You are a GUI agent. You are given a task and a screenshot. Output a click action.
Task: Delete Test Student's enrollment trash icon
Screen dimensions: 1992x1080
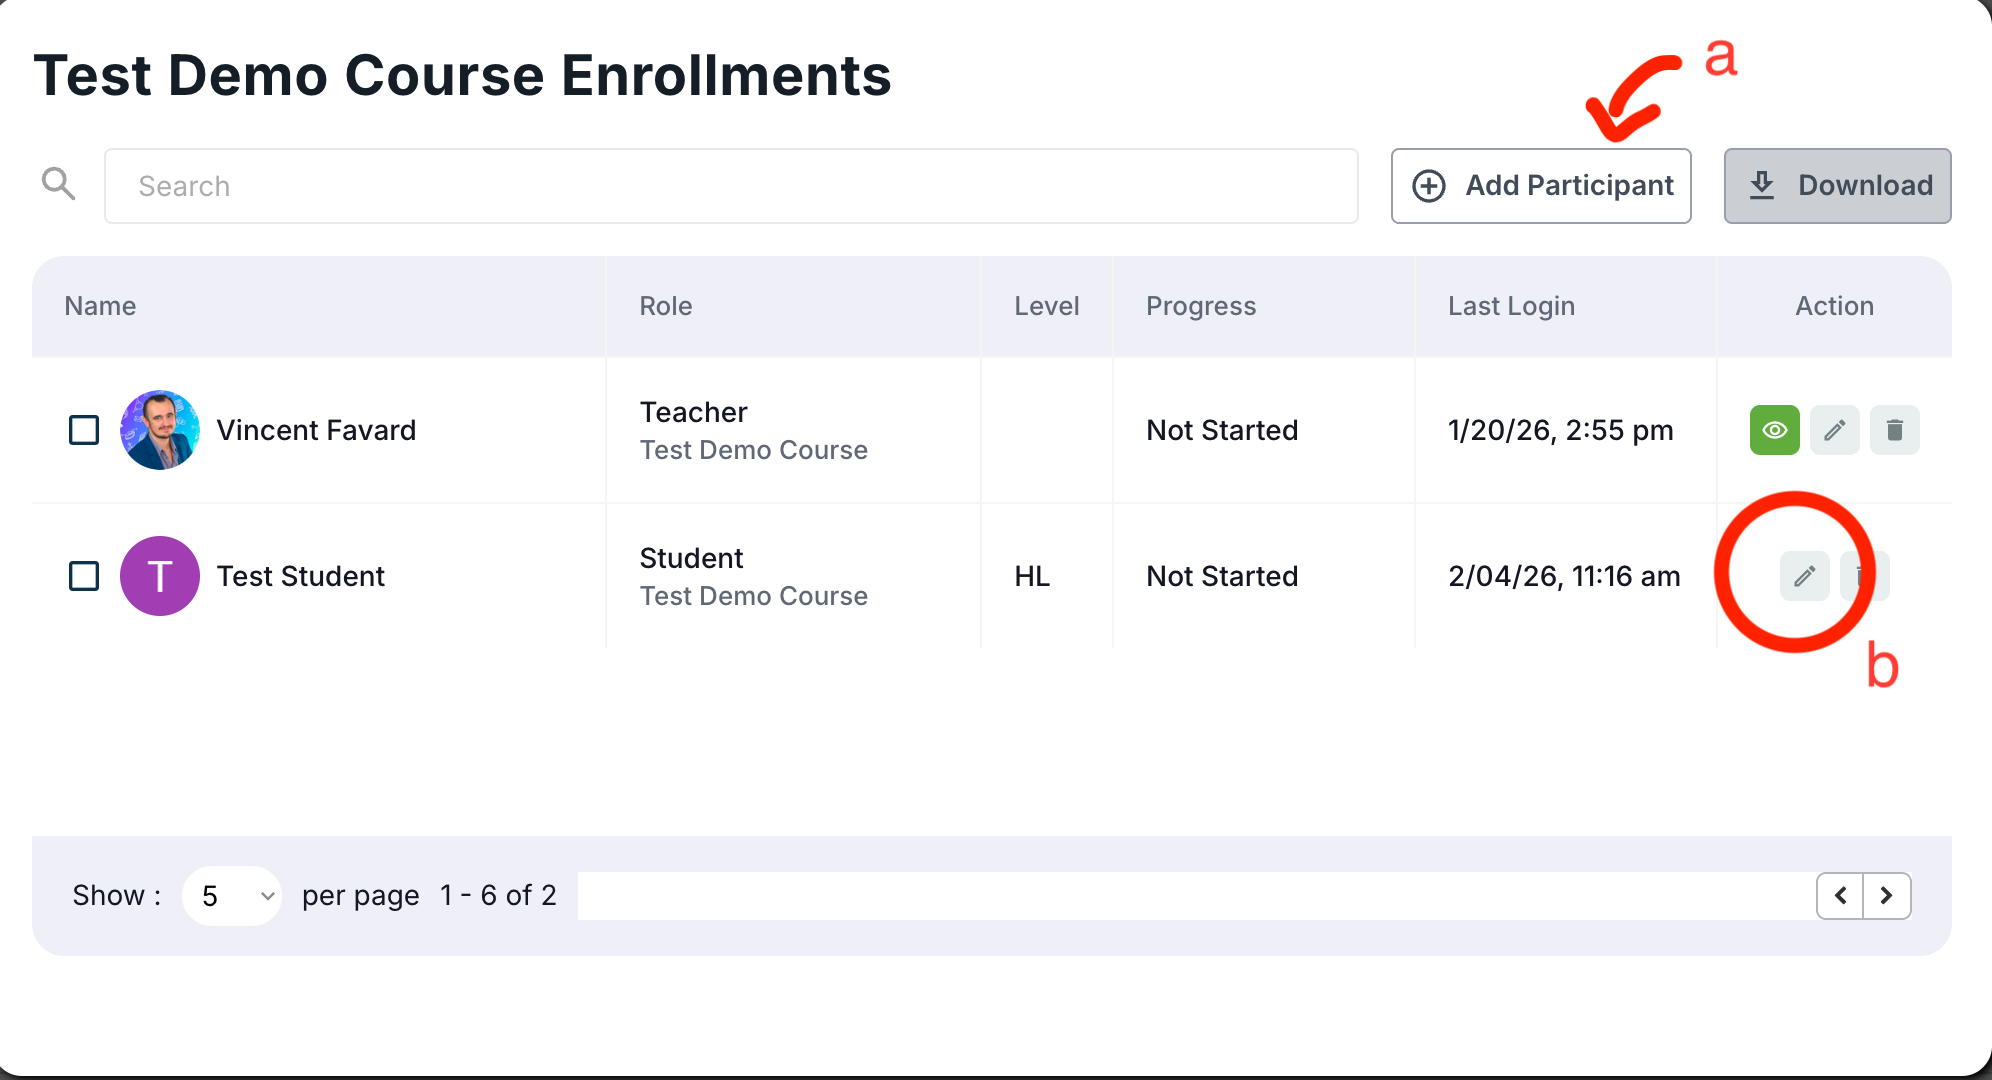1866,576
